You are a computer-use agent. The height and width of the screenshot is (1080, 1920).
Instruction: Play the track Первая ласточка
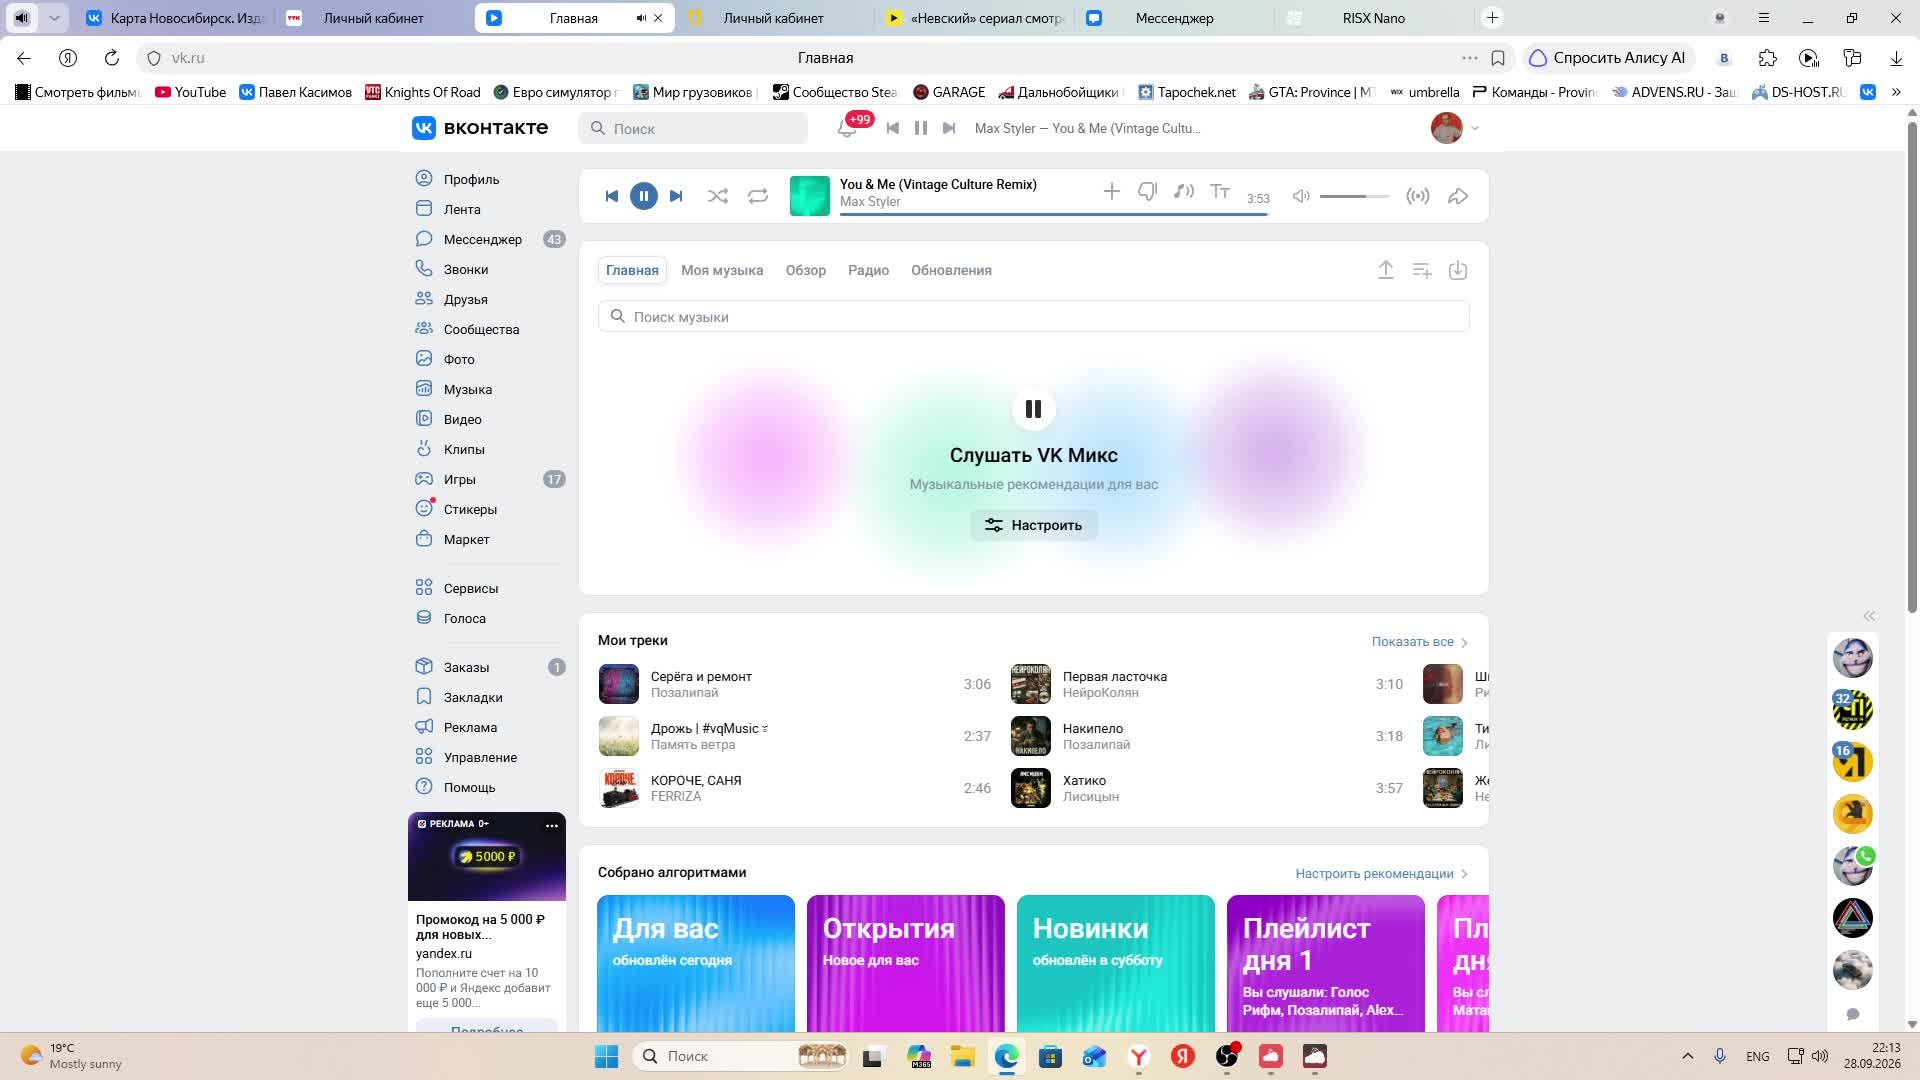pyautogui.click(x=1207, y=684)
